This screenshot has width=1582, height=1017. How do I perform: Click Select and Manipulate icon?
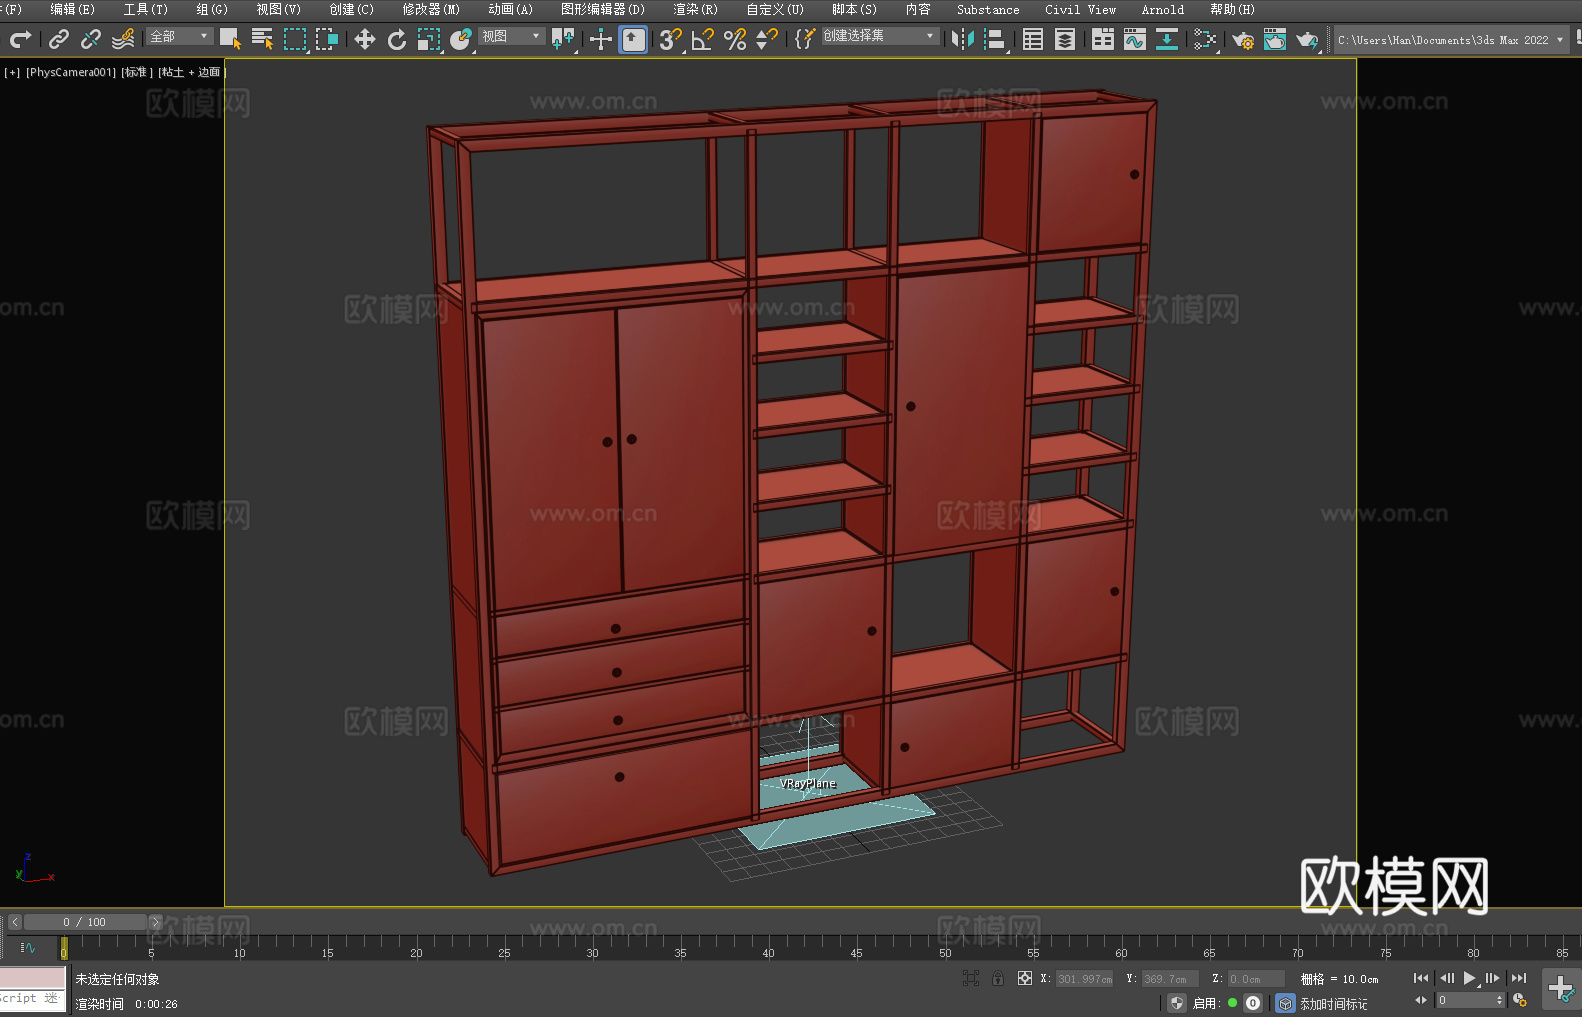[601, 39]
